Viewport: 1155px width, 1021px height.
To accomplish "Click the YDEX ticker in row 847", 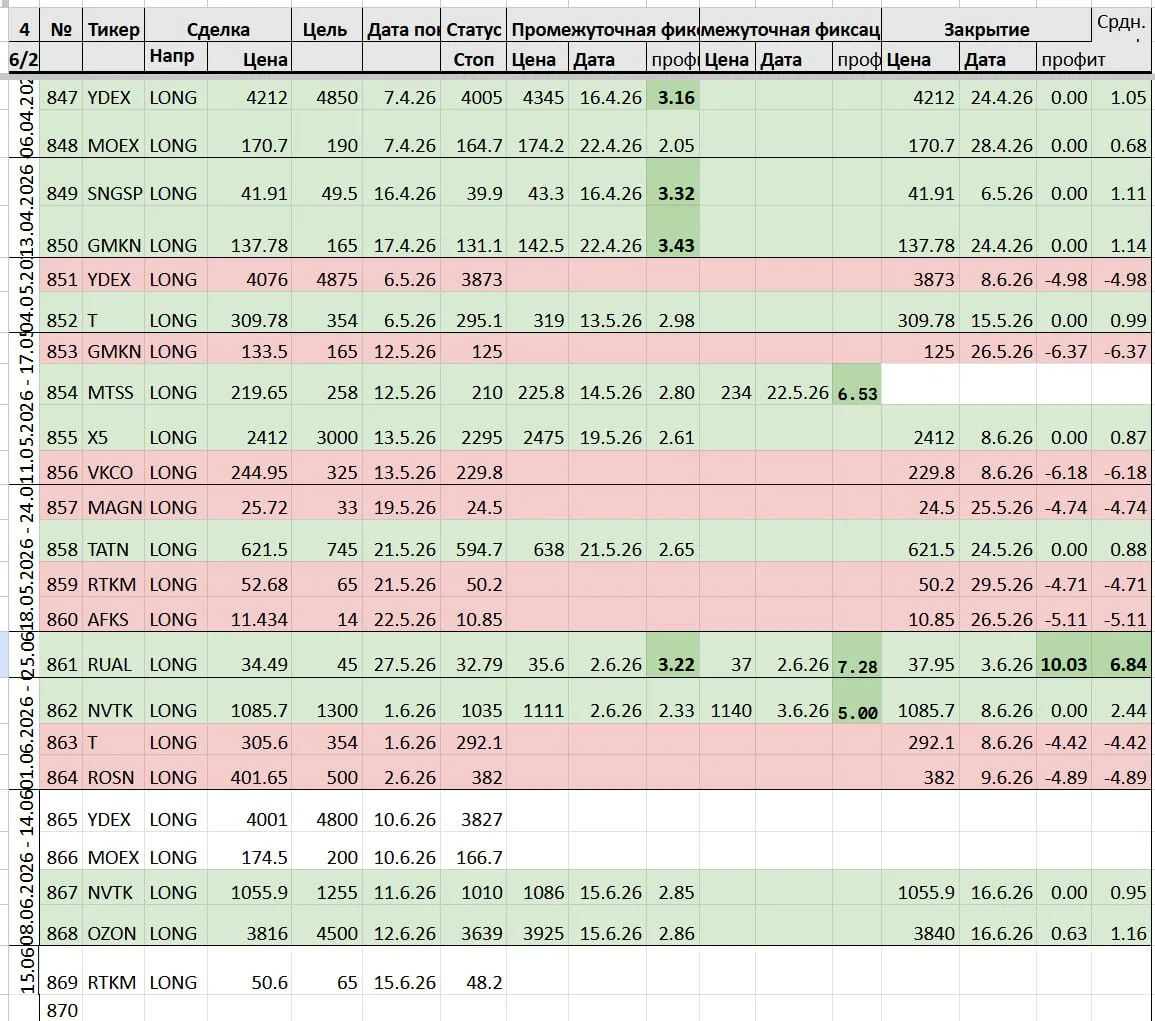I will point(109,97).
